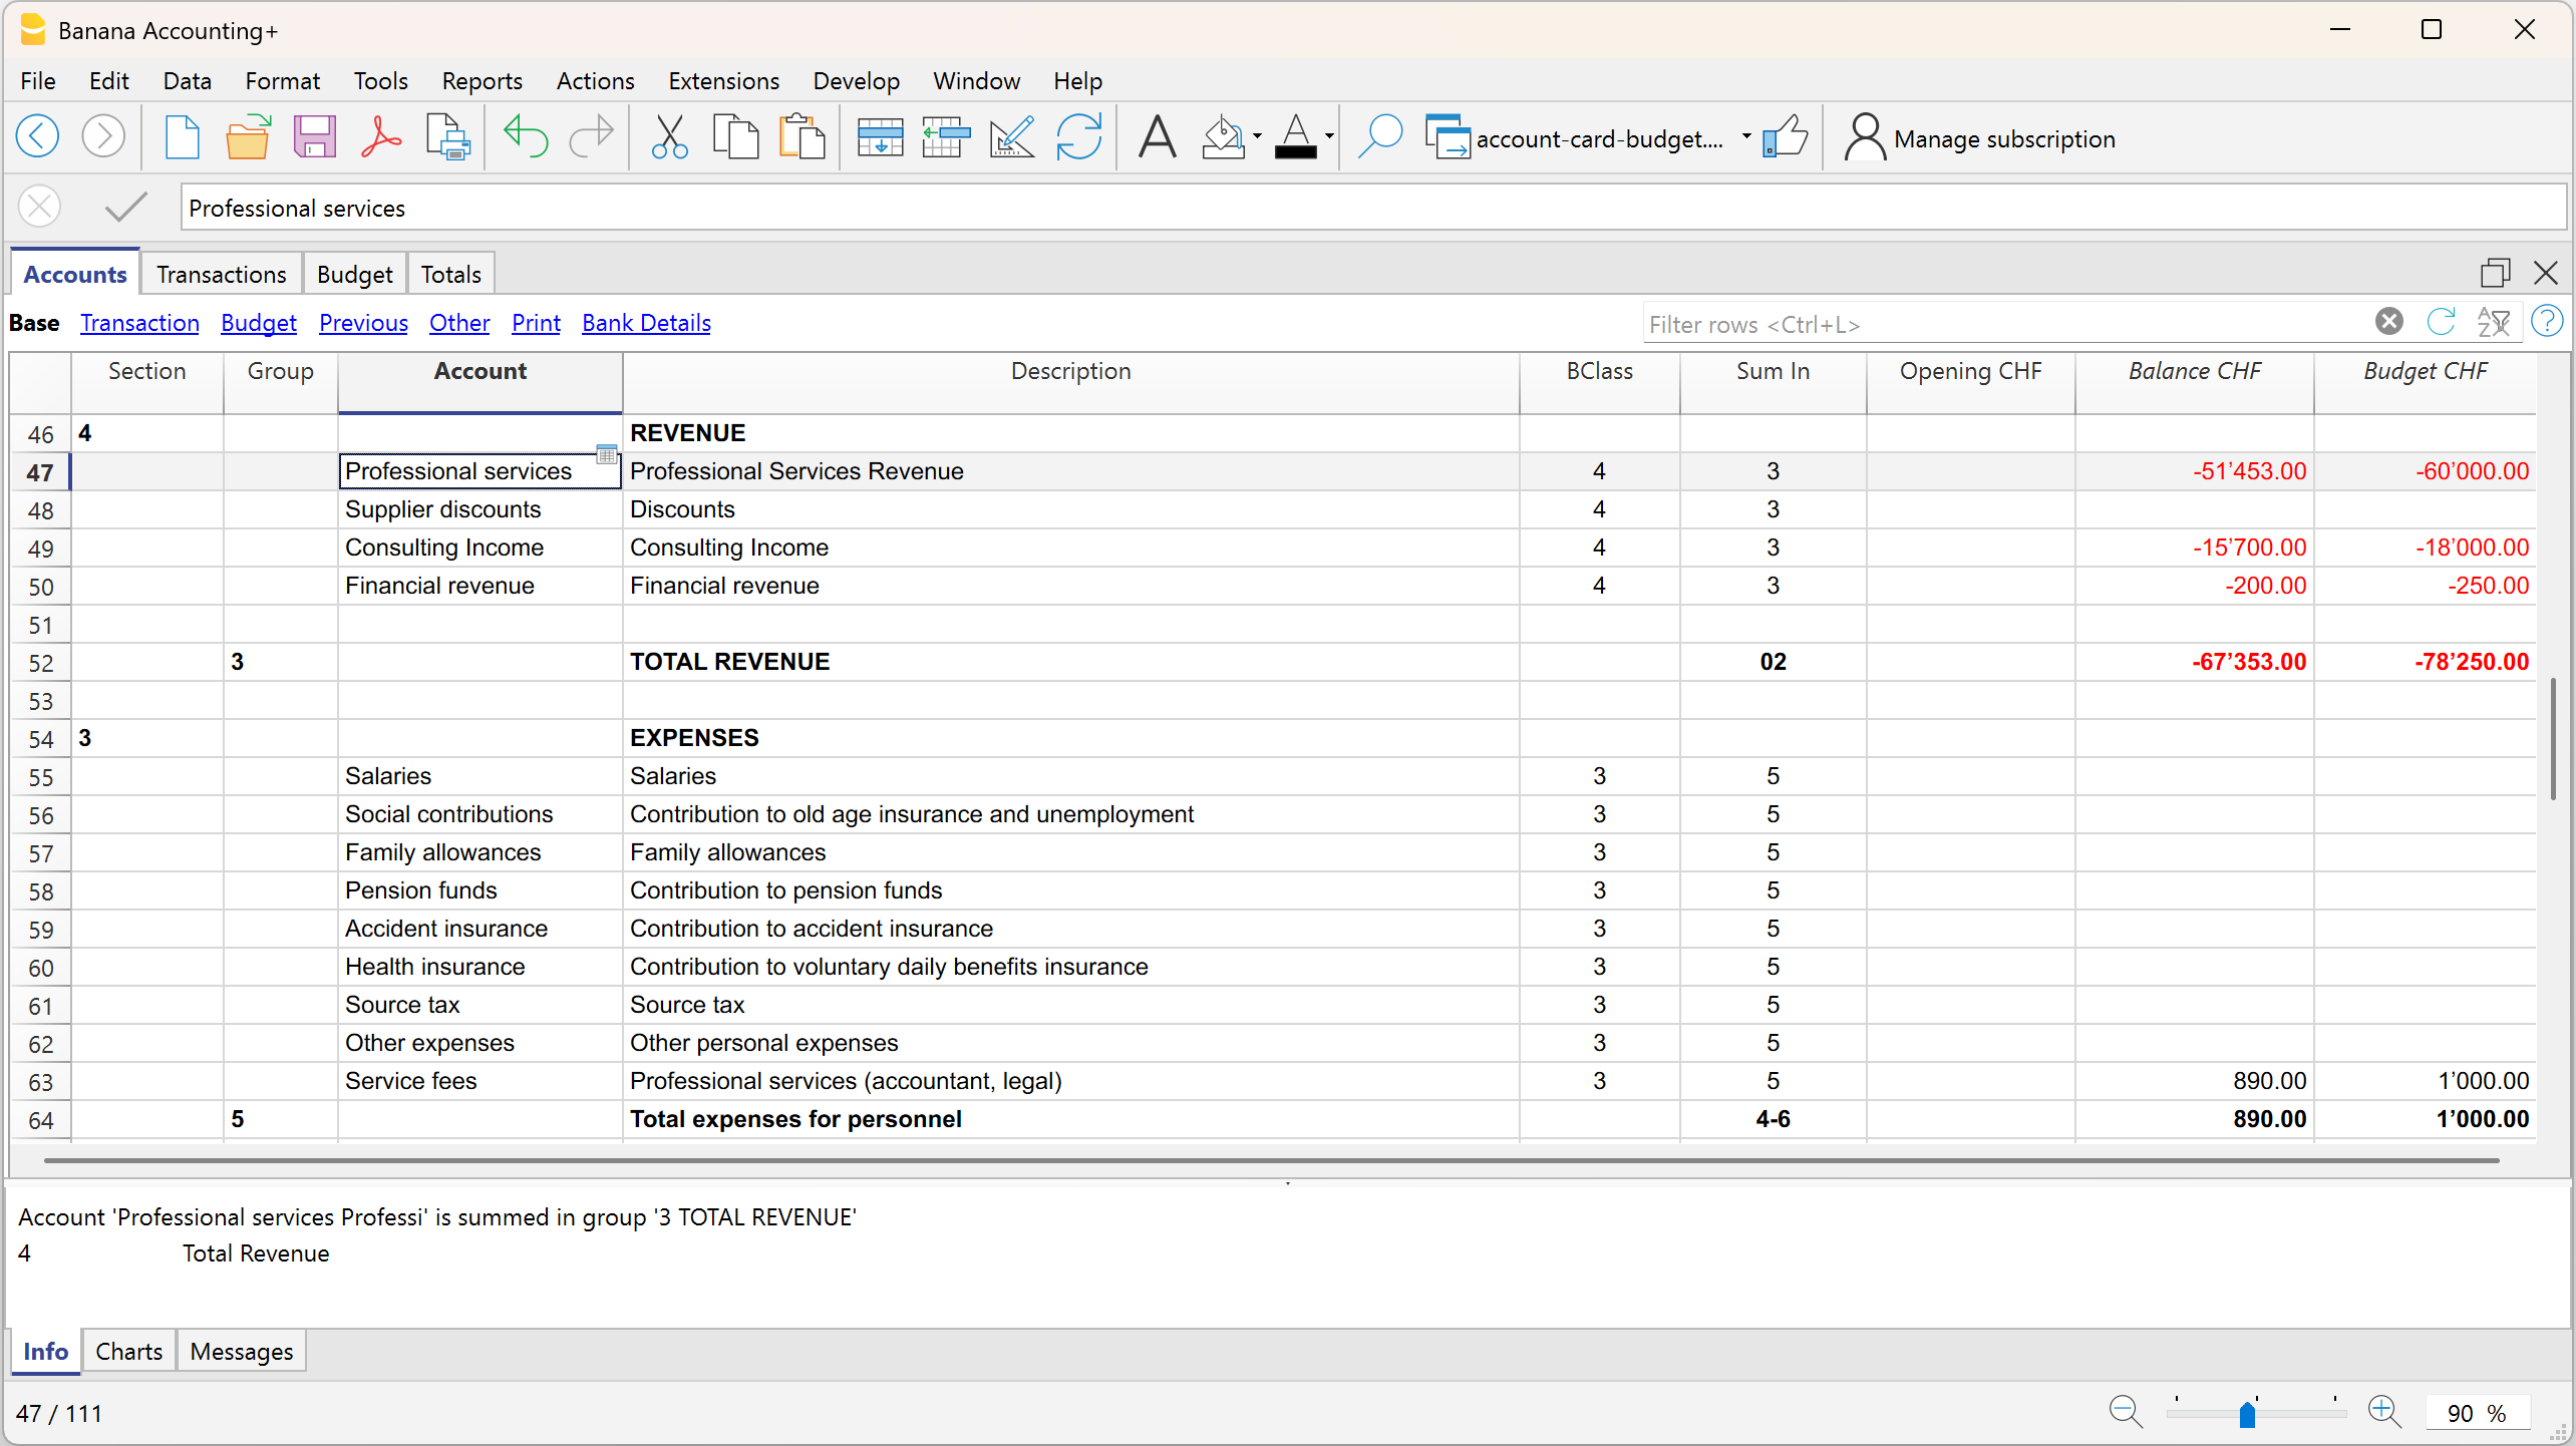Switch to the Transactions tab

pos(221,274)
